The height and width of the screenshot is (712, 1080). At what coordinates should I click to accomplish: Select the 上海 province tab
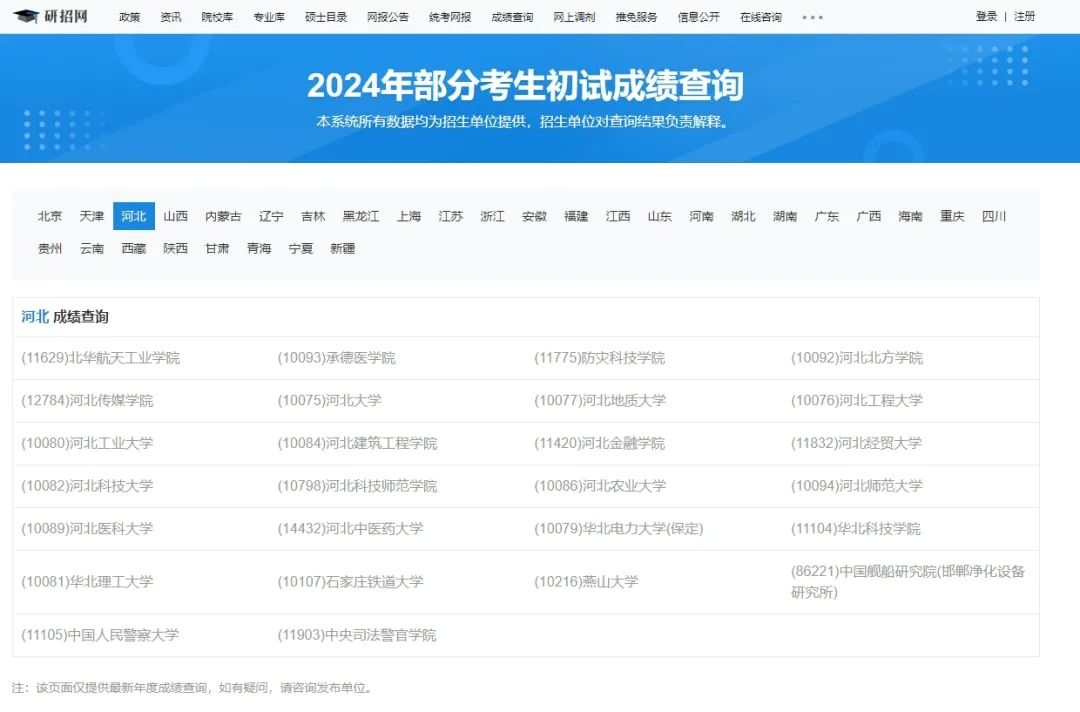pos(408,216)
